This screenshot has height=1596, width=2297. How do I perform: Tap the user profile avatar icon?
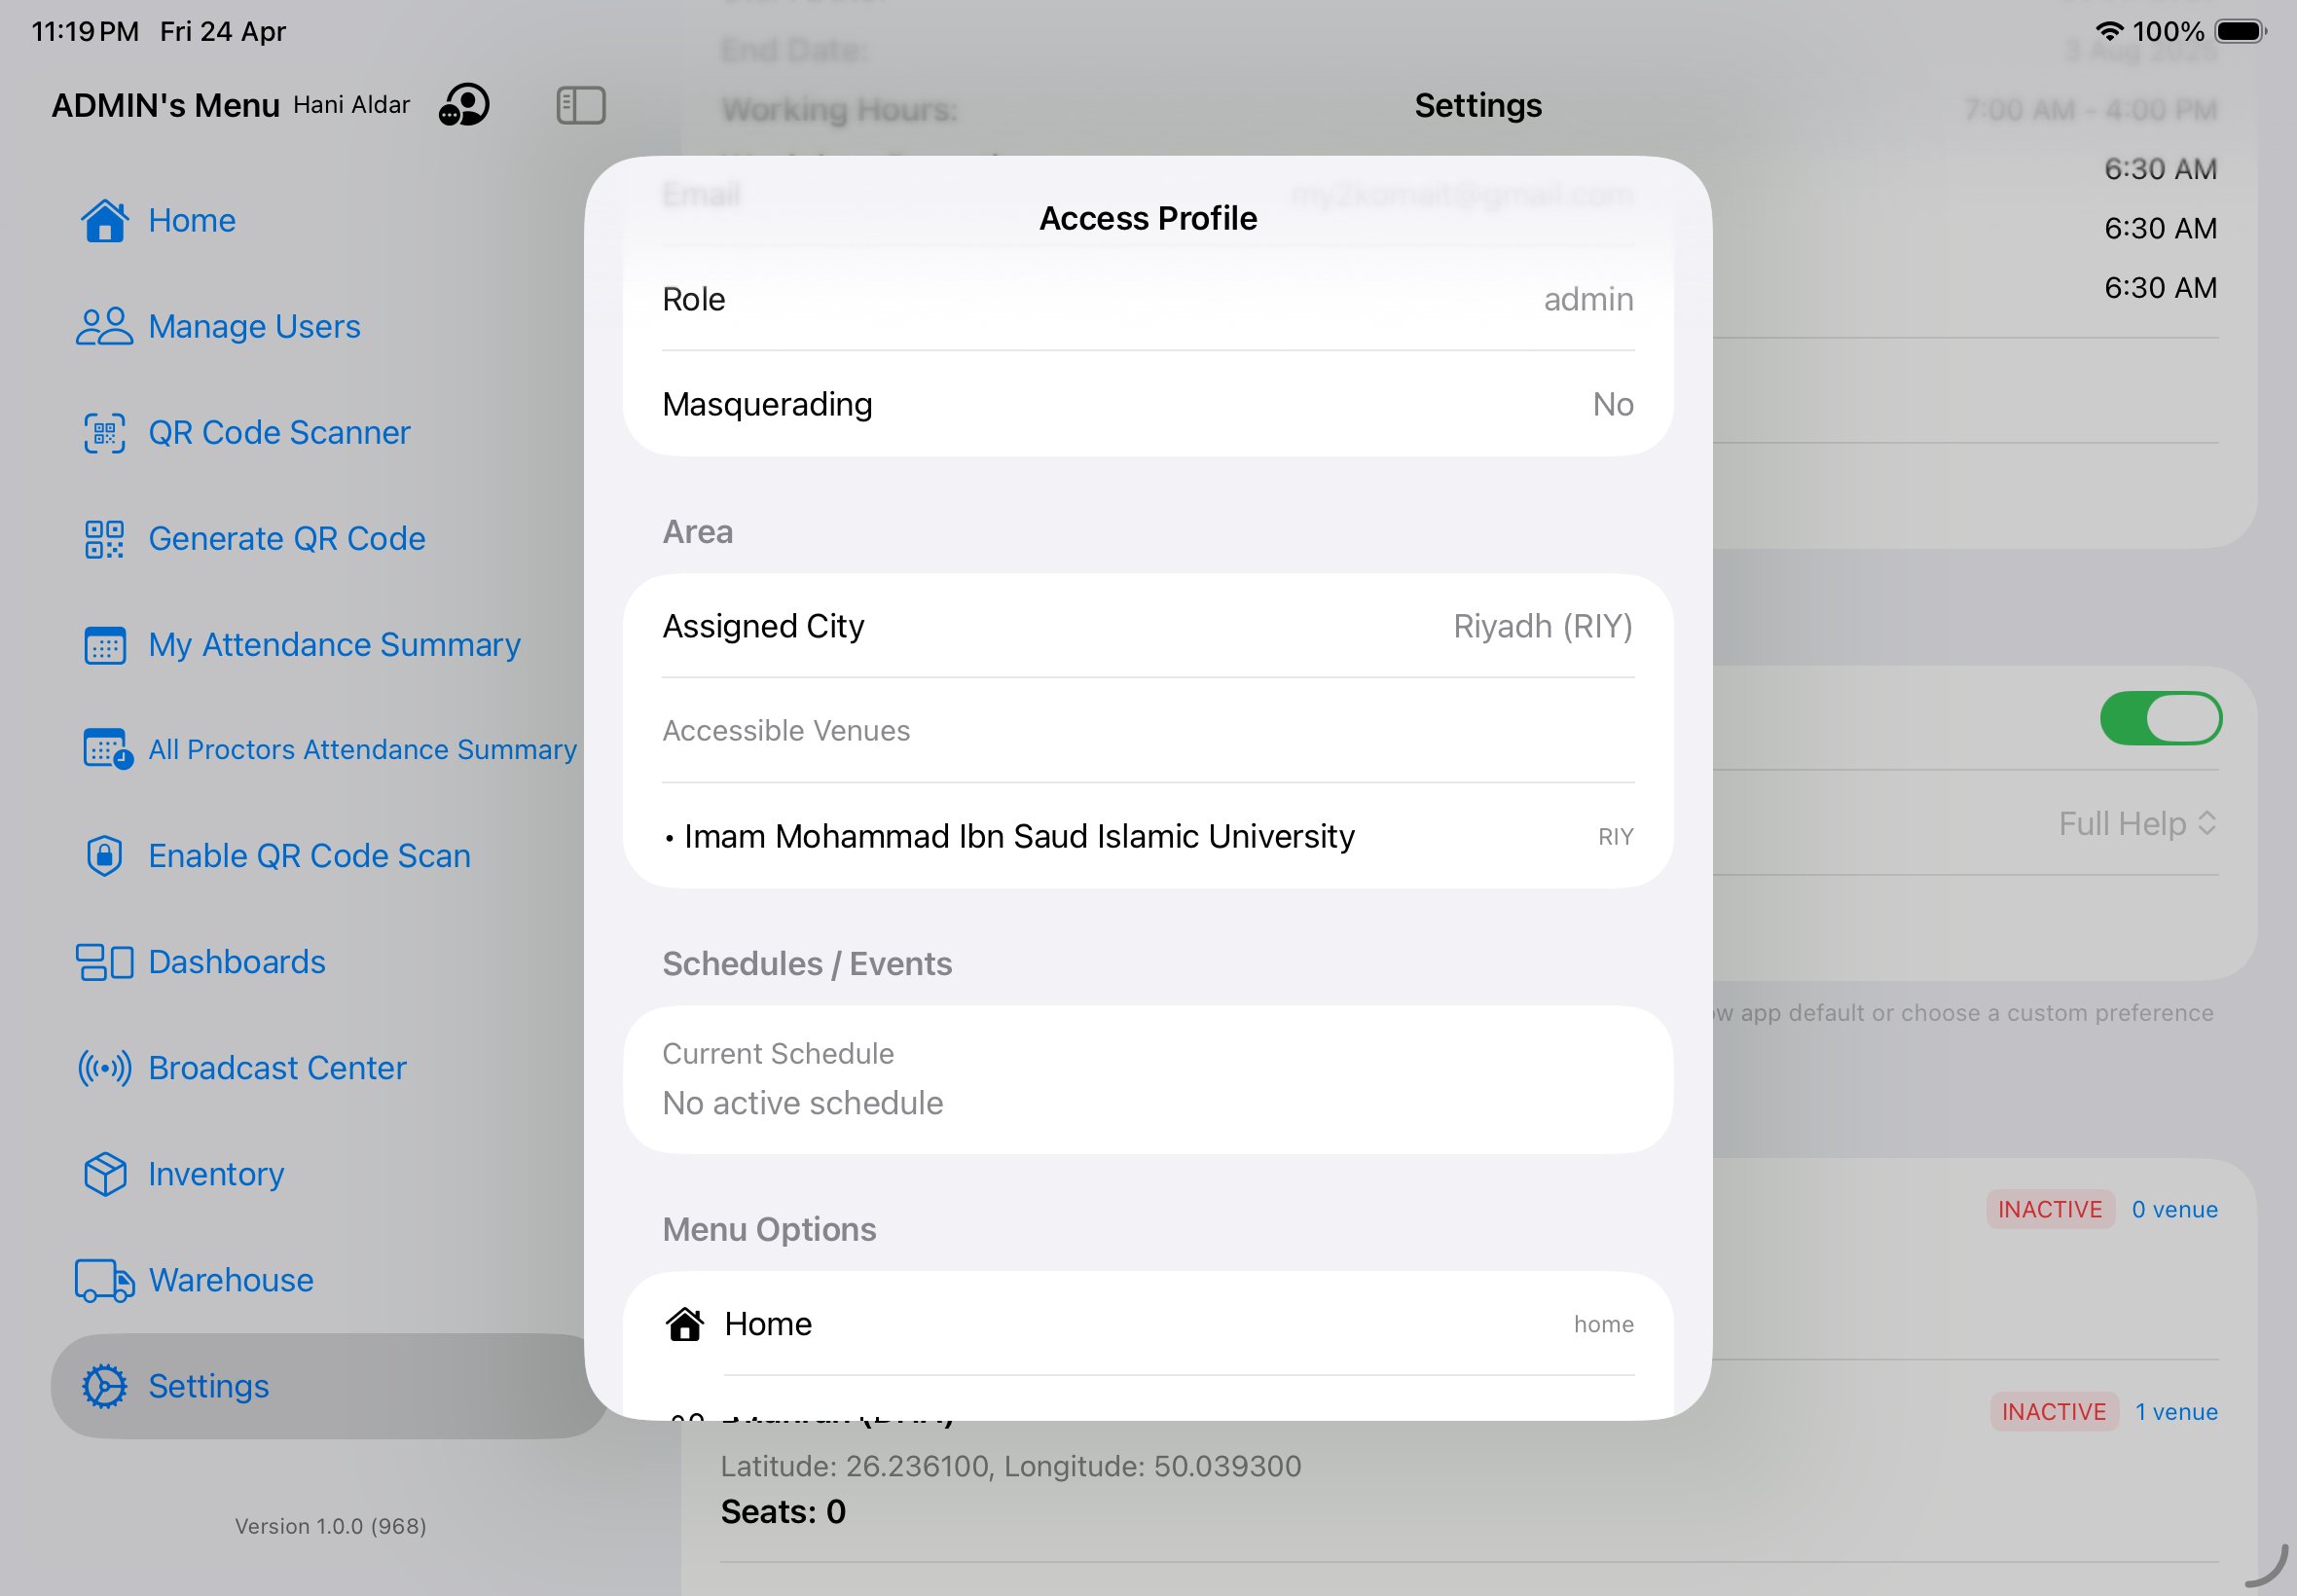click(464, 105)
